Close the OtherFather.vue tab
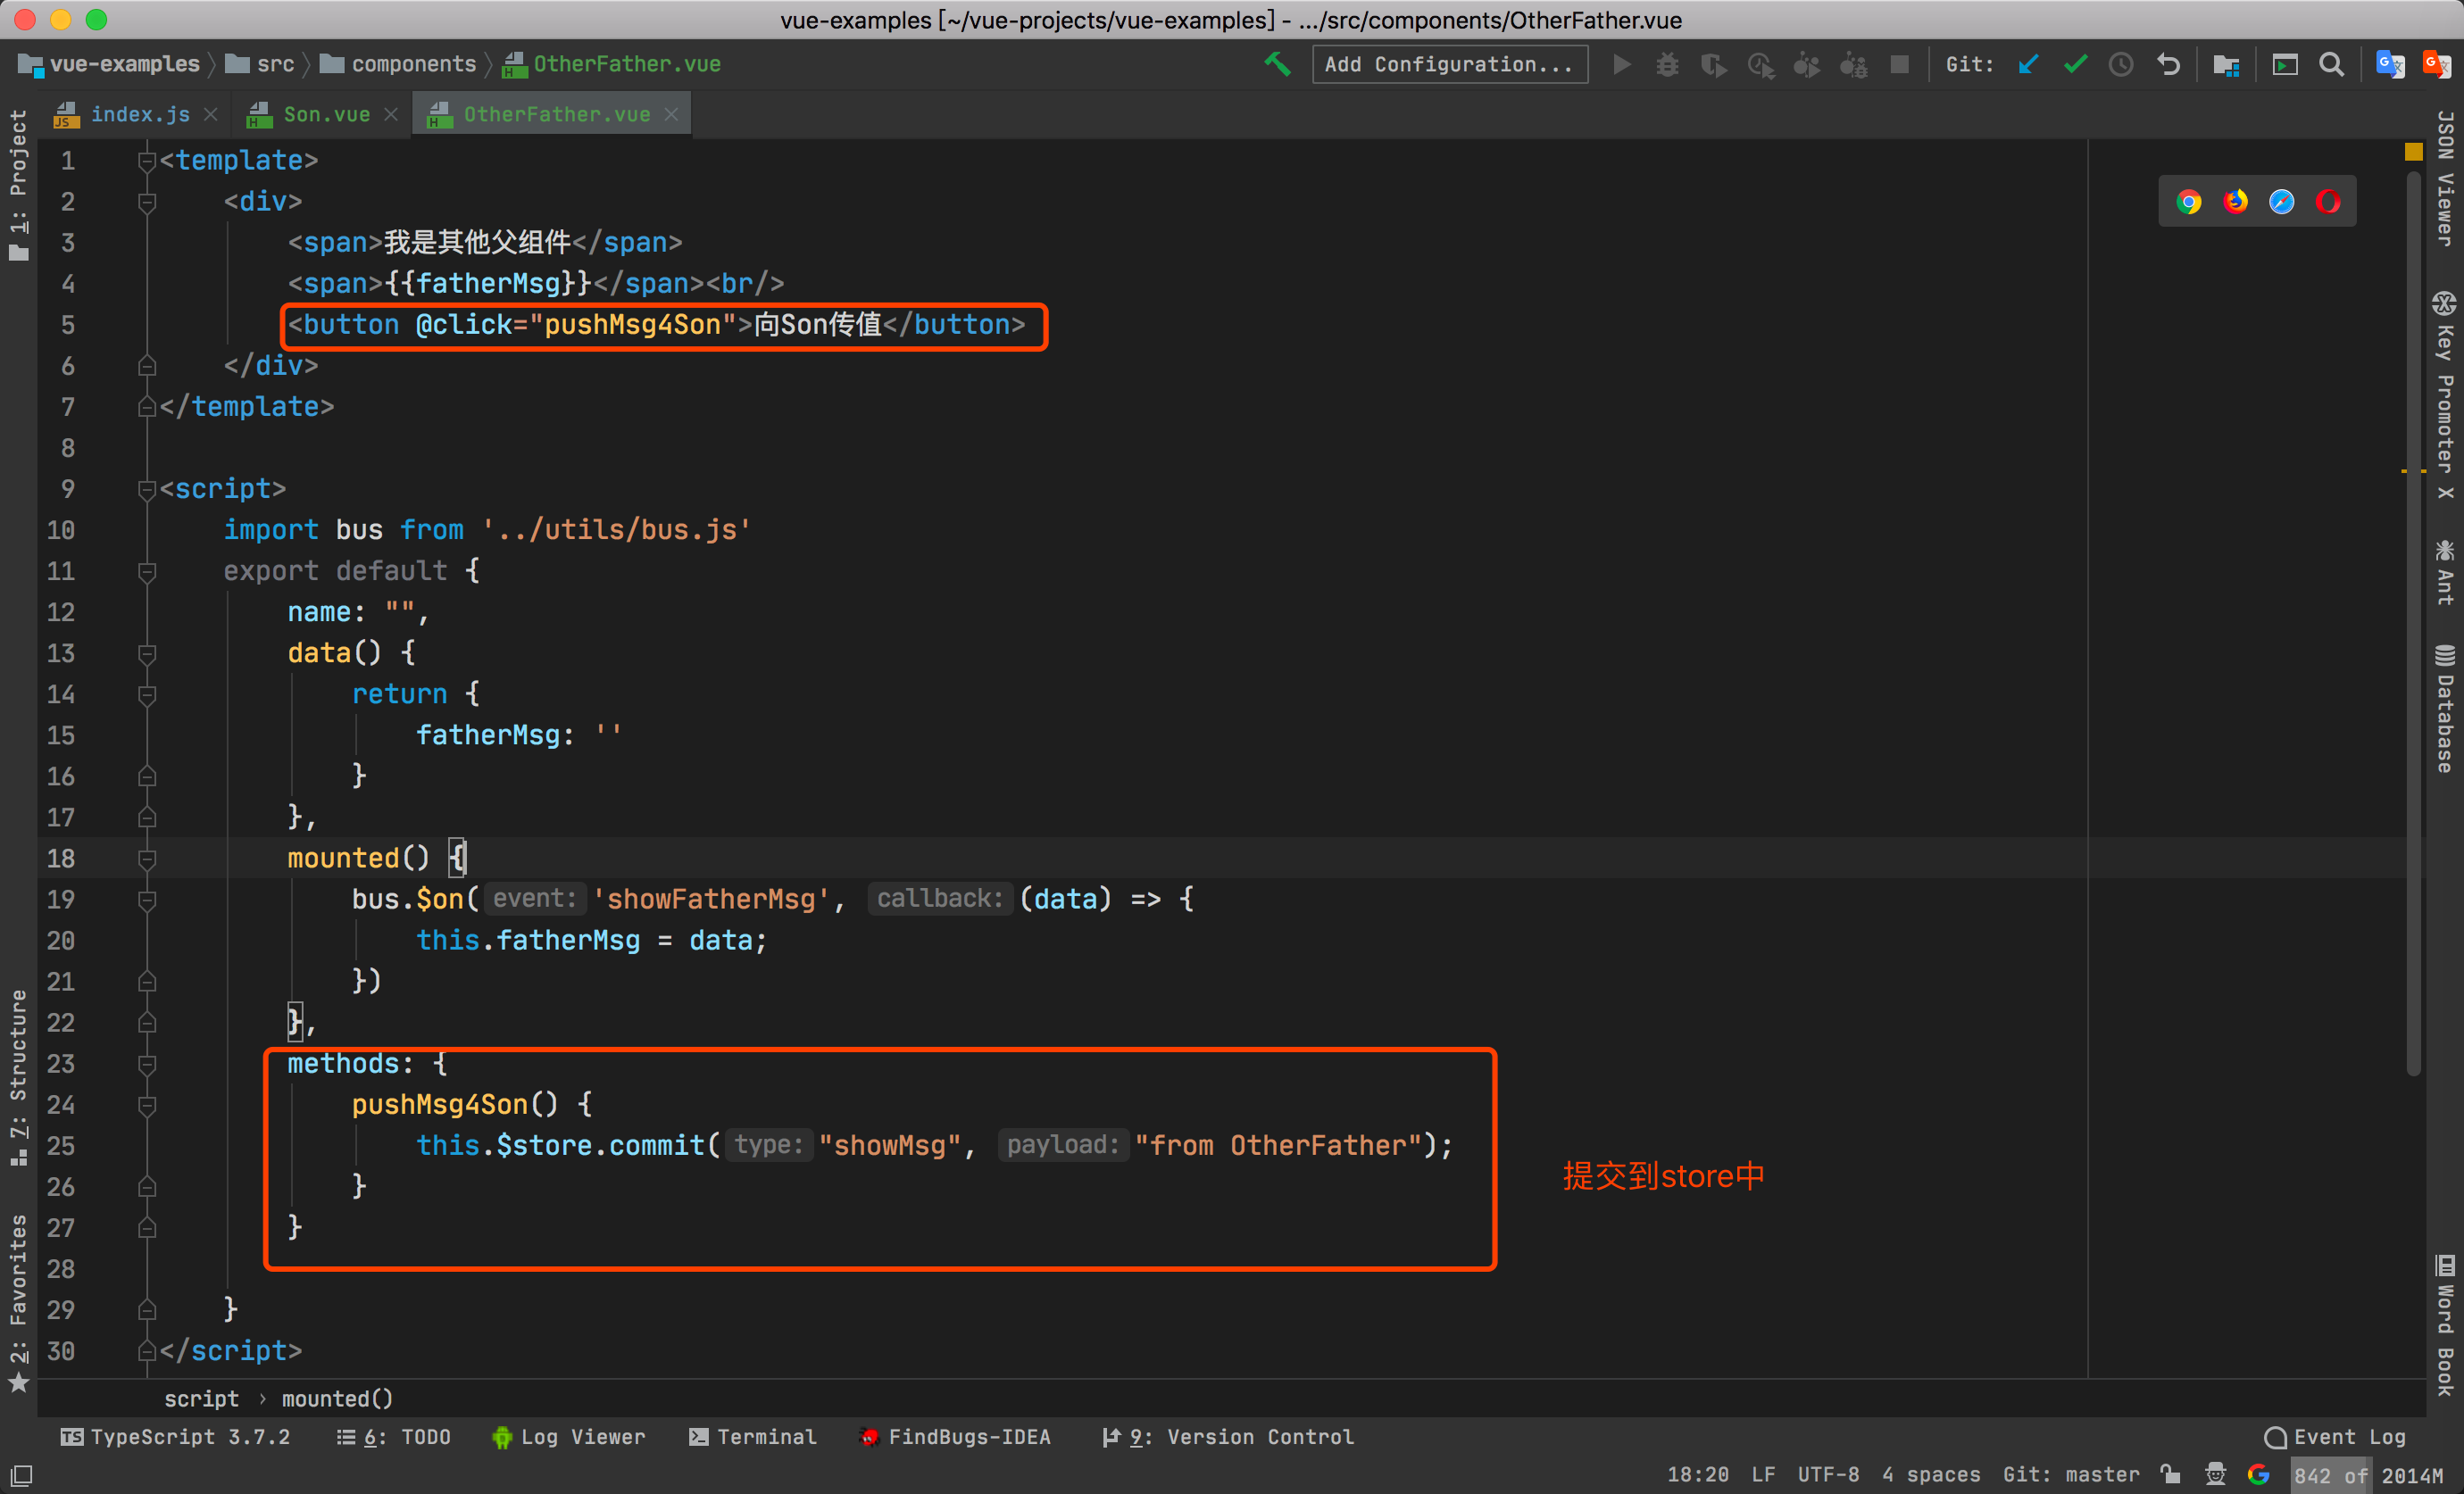The height and width of the screenshot is (1494, 2464). tap(672, 115)
